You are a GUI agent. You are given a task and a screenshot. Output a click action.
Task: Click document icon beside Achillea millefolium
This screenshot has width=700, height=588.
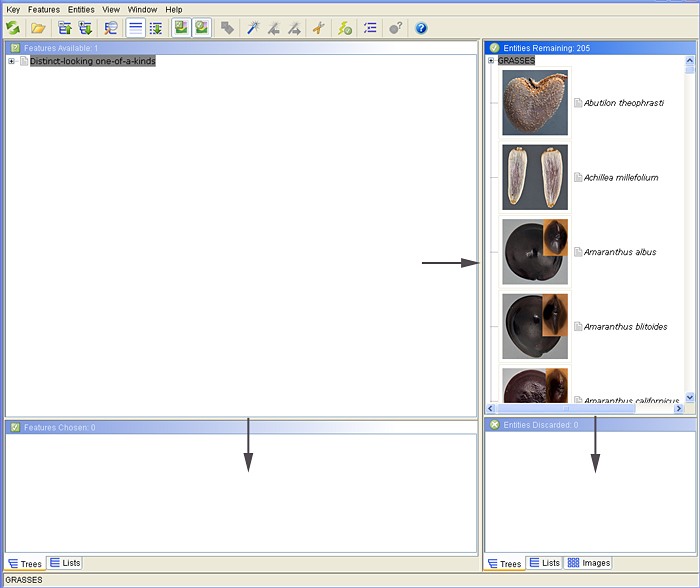(x=578, y=177)
